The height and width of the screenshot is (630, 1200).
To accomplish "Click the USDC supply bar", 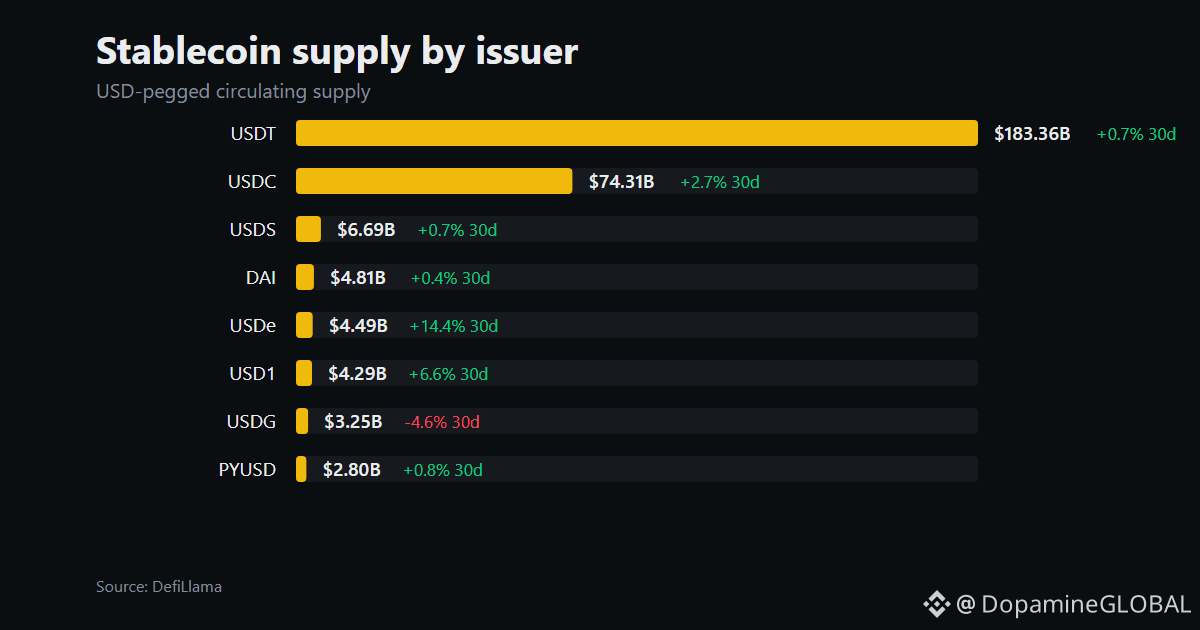I will [434, 181].
